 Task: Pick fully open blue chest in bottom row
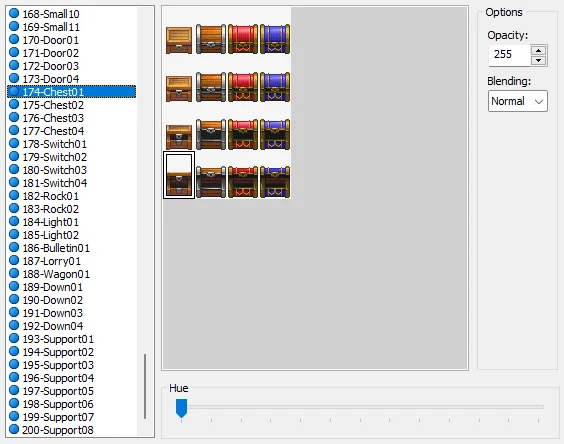click(x=275, y=182)
